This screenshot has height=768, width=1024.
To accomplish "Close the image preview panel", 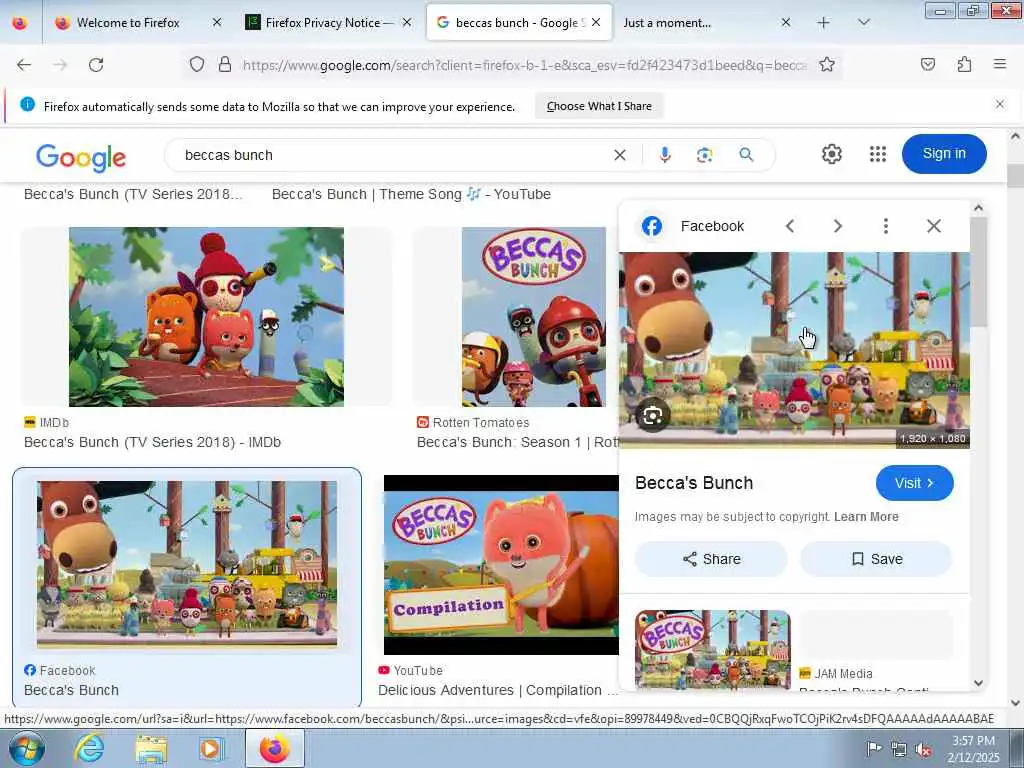I will [934, 226].
